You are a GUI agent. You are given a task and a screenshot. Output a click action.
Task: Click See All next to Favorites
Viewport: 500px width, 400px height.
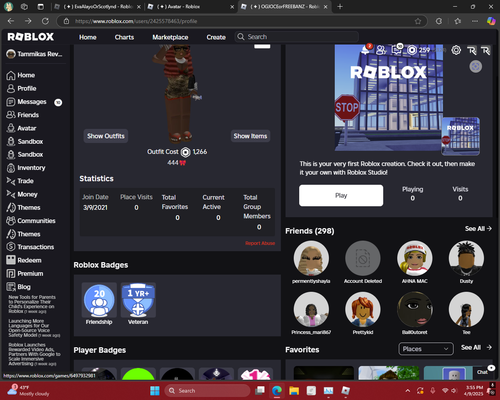pyautogui.click(x=476, y=348)
